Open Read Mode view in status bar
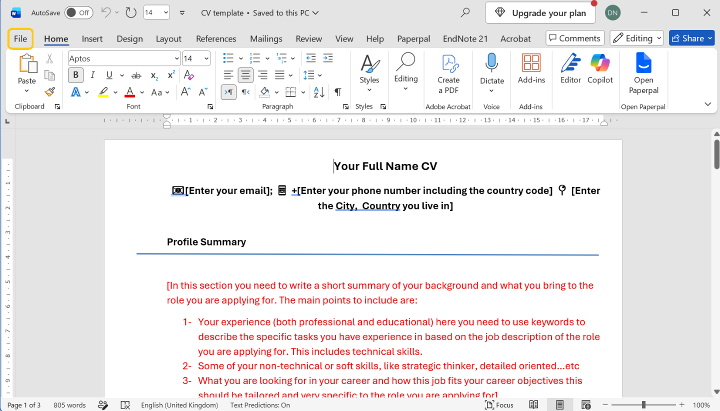720x411 pixels. point(533,405)
